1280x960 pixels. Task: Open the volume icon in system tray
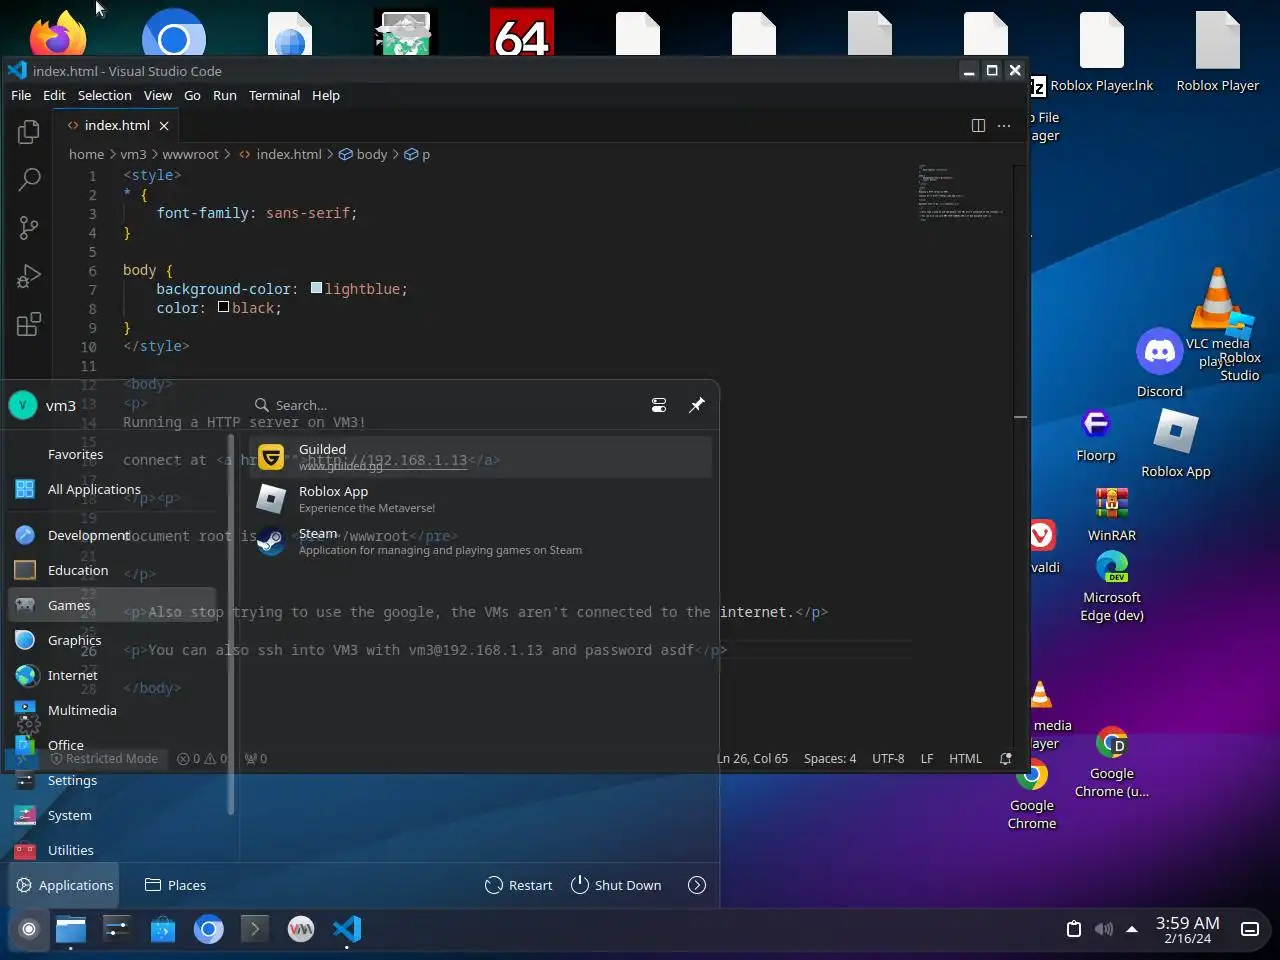(x=1104, y=929)
